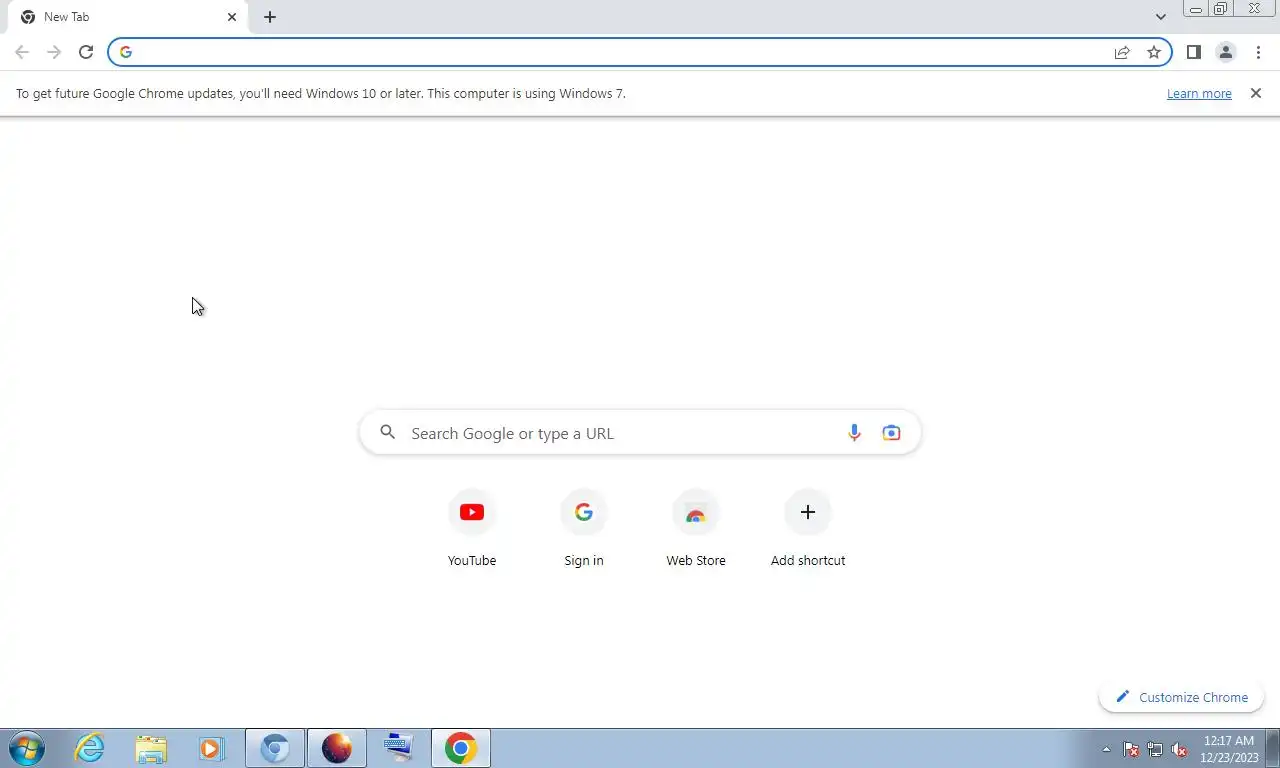This screenshot has width=1280, height=768.
Task: Switch to the Firefox taskbar button
Action: [x=337, y=748]
